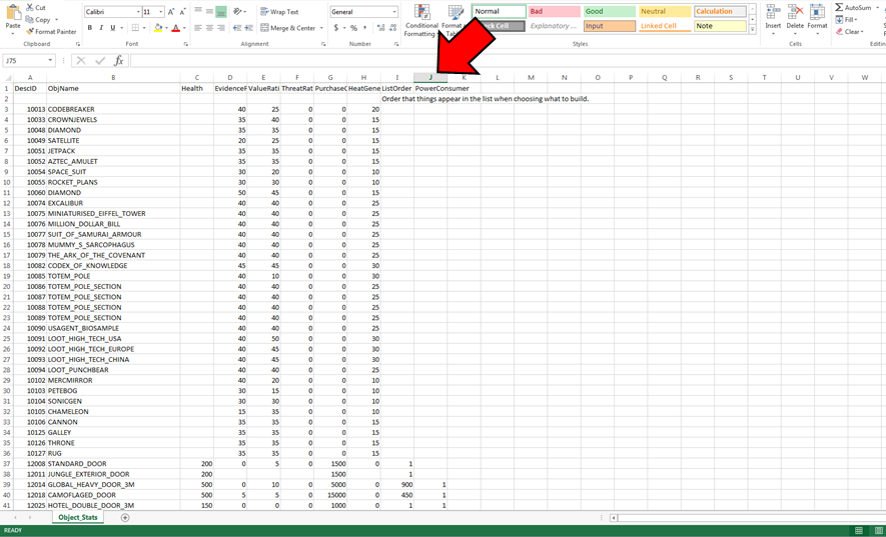Expand the cell Styles gallery
Screen dimensions: 886x537
[753, 29]
